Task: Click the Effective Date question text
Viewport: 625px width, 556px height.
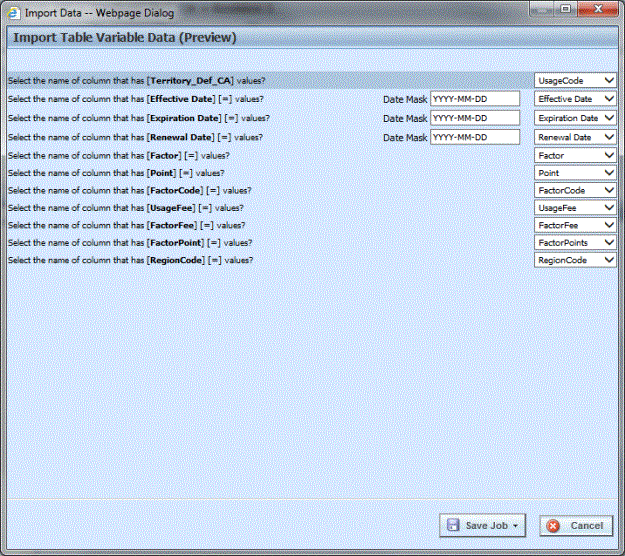Action: pos(136,99)
